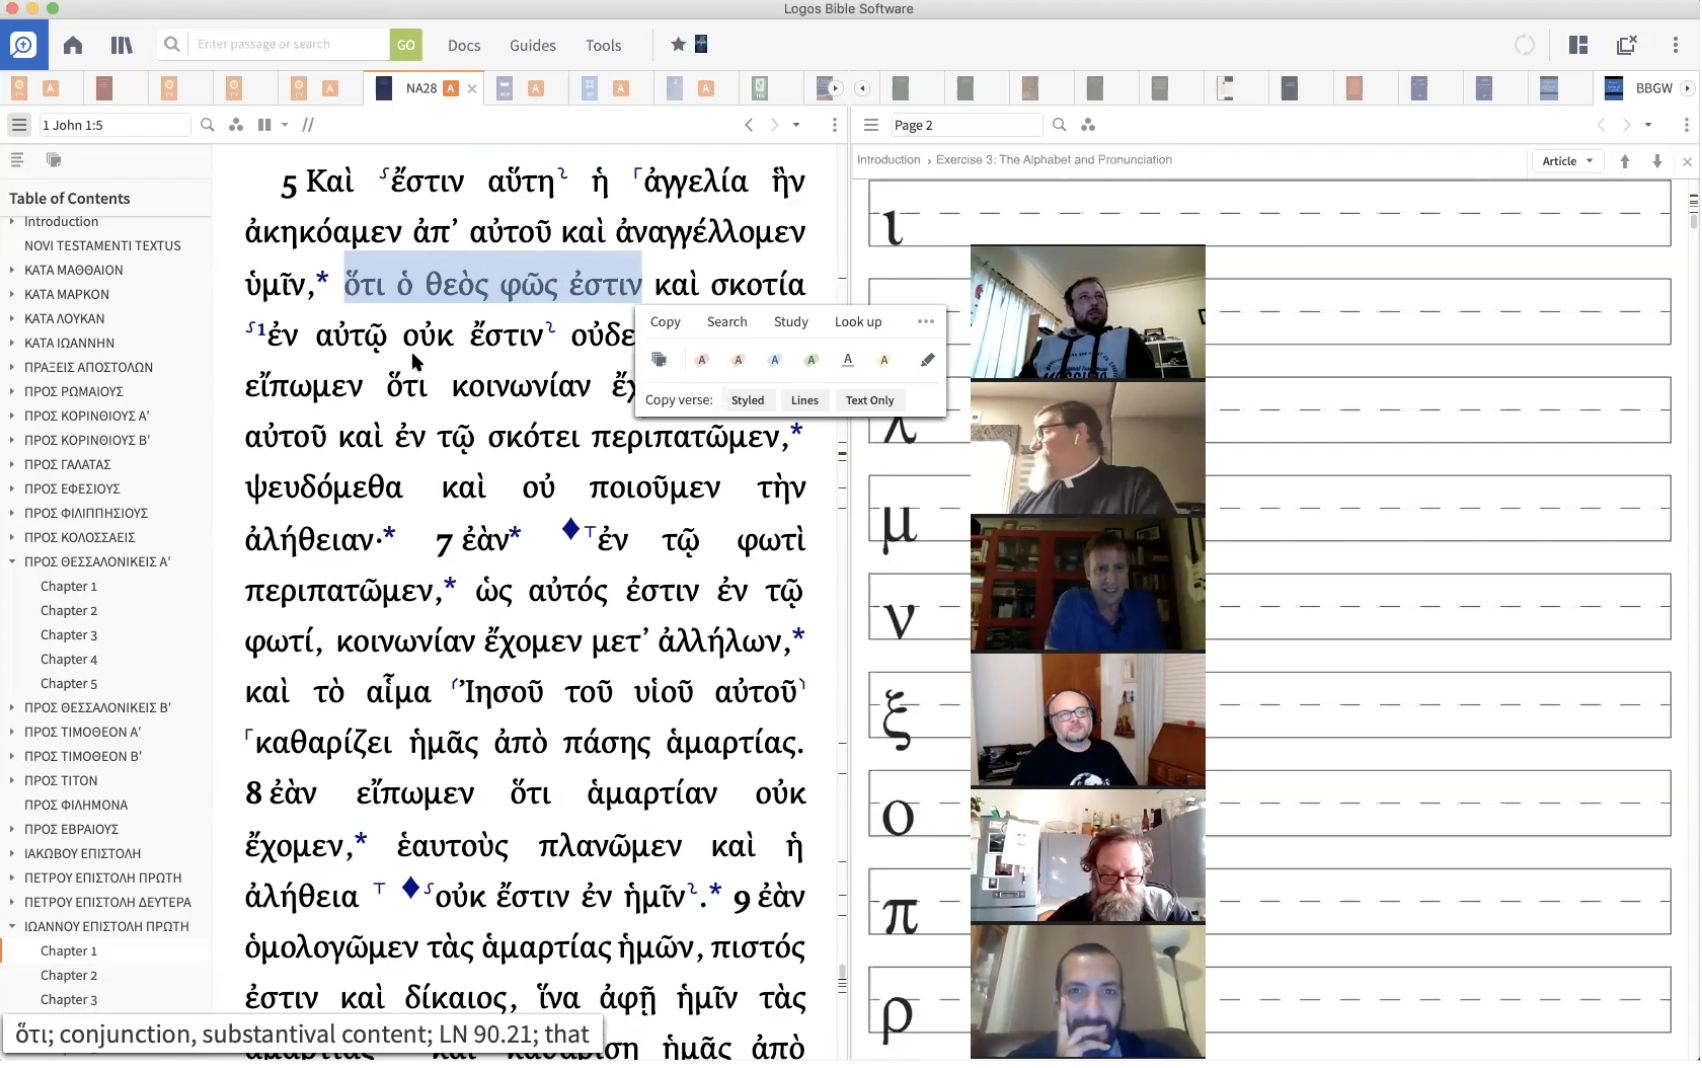Switch to the NA28 tab
Viewport: 1702px width, 1068px height.
(421, 88)
